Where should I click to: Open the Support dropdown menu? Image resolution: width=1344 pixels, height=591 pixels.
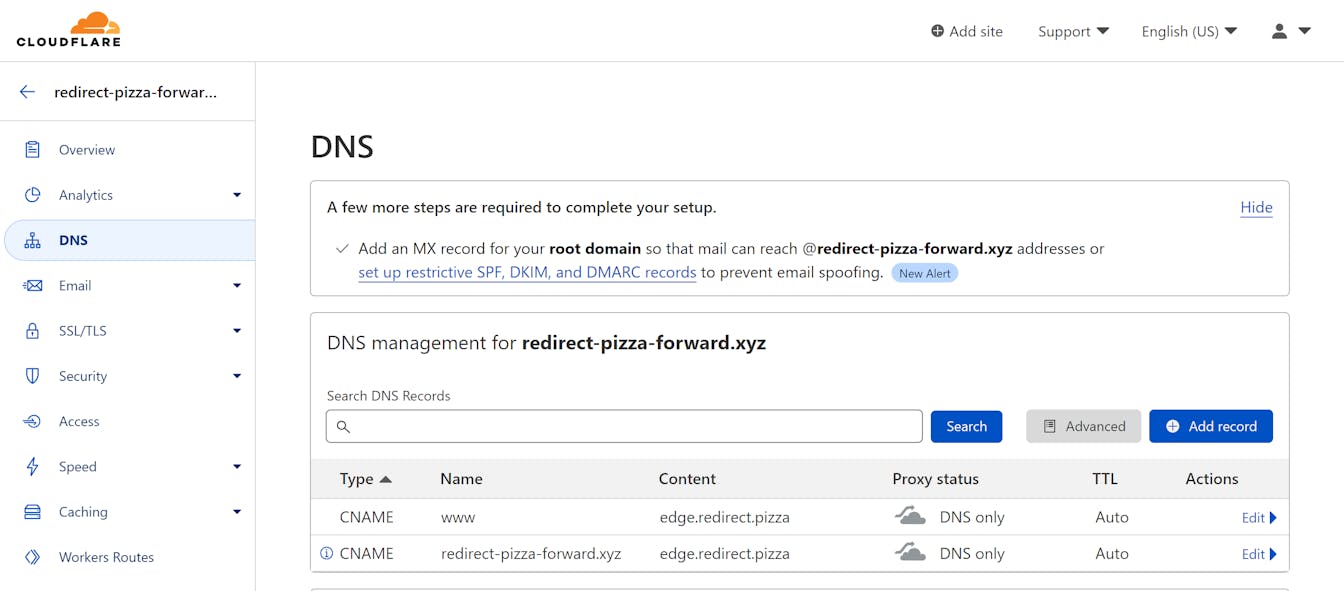click(1073, 31)
